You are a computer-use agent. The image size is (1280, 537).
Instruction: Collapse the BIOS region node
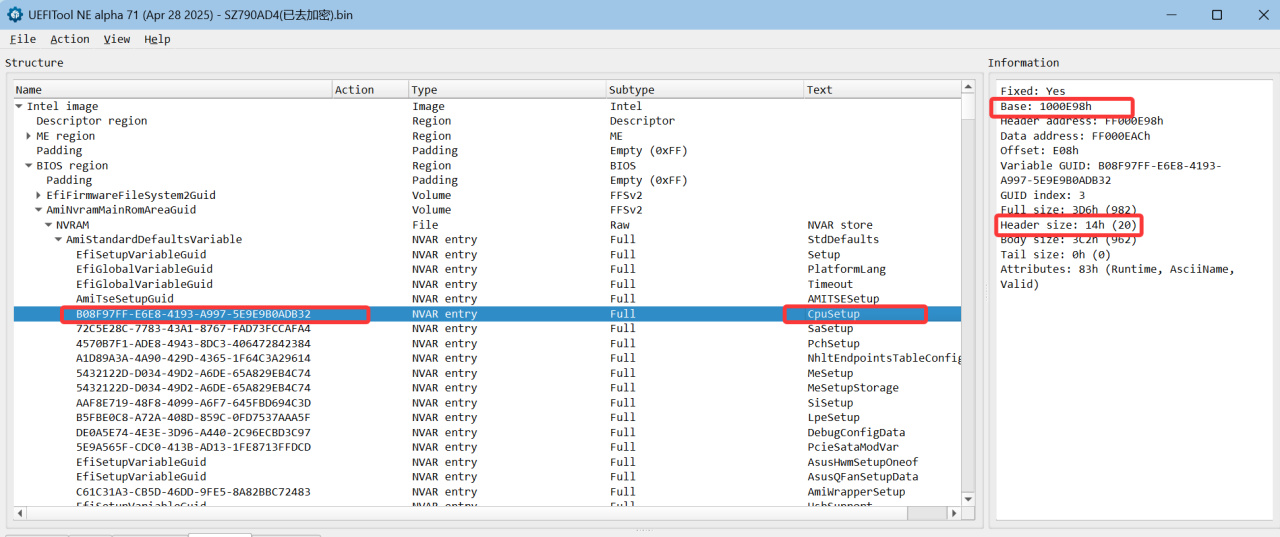tap(29, 166)
